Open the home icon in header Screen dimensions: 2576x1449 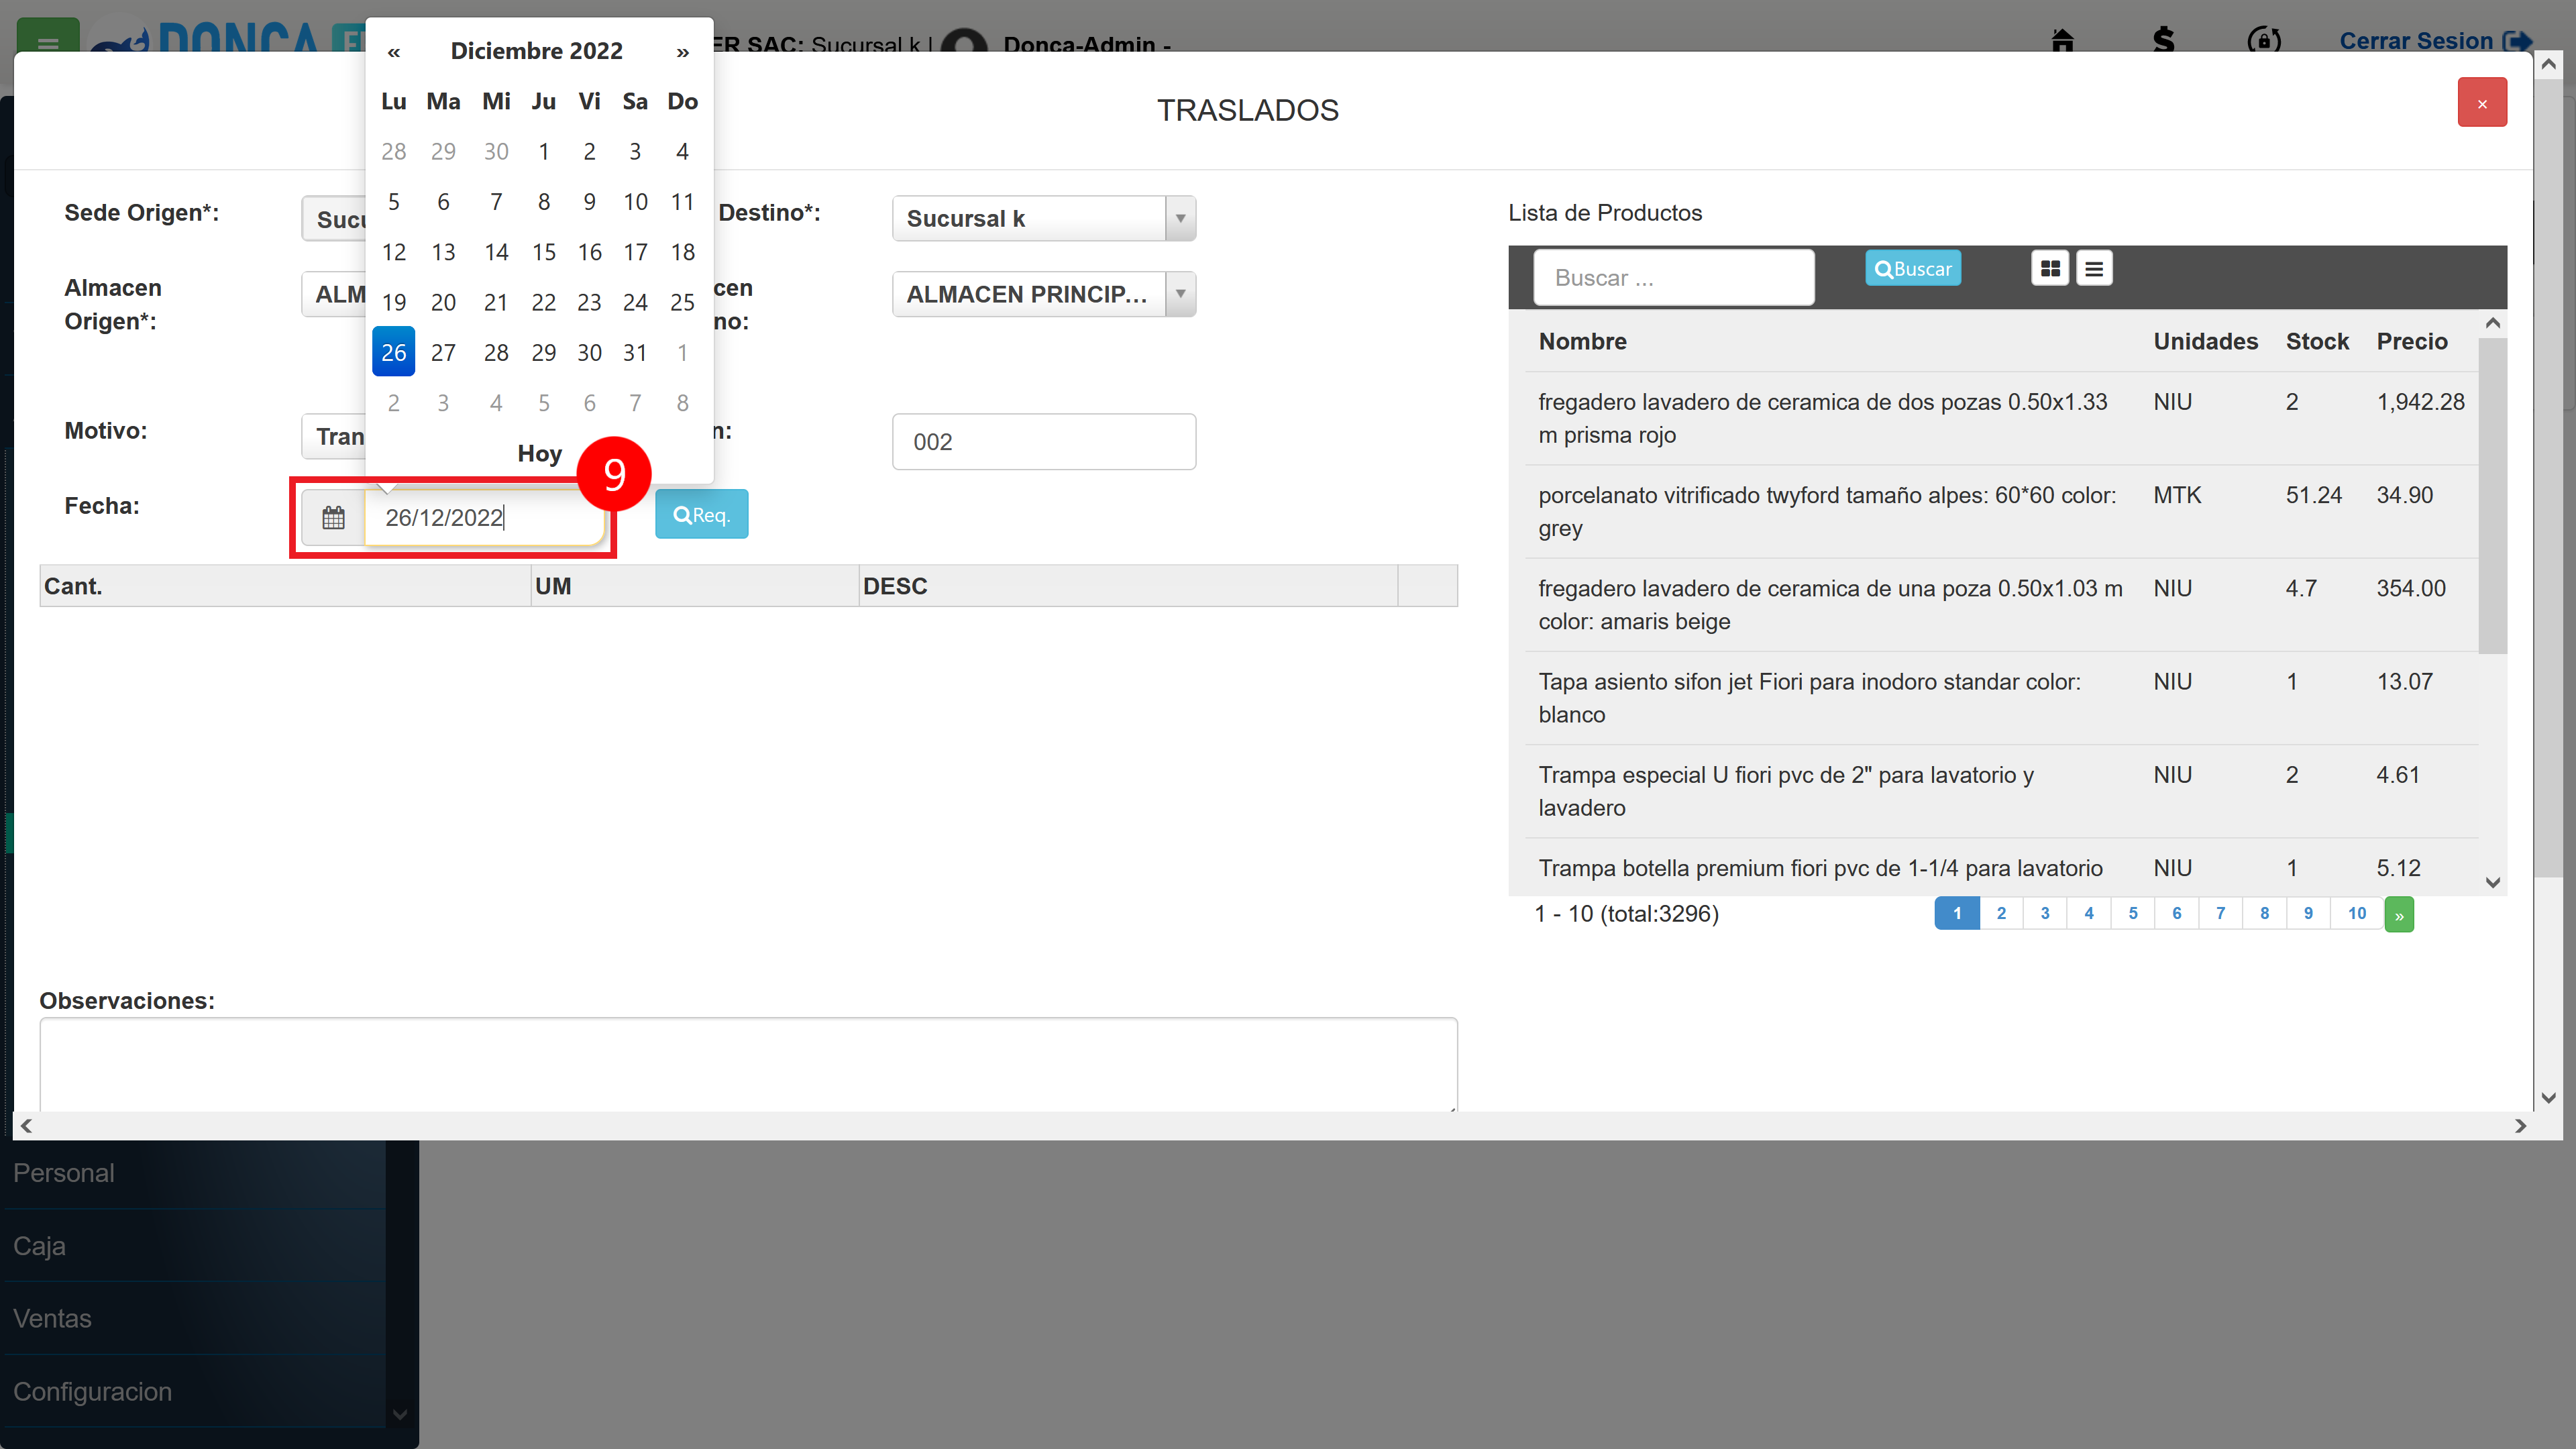pyautogui.click(x=2062, y=40)
